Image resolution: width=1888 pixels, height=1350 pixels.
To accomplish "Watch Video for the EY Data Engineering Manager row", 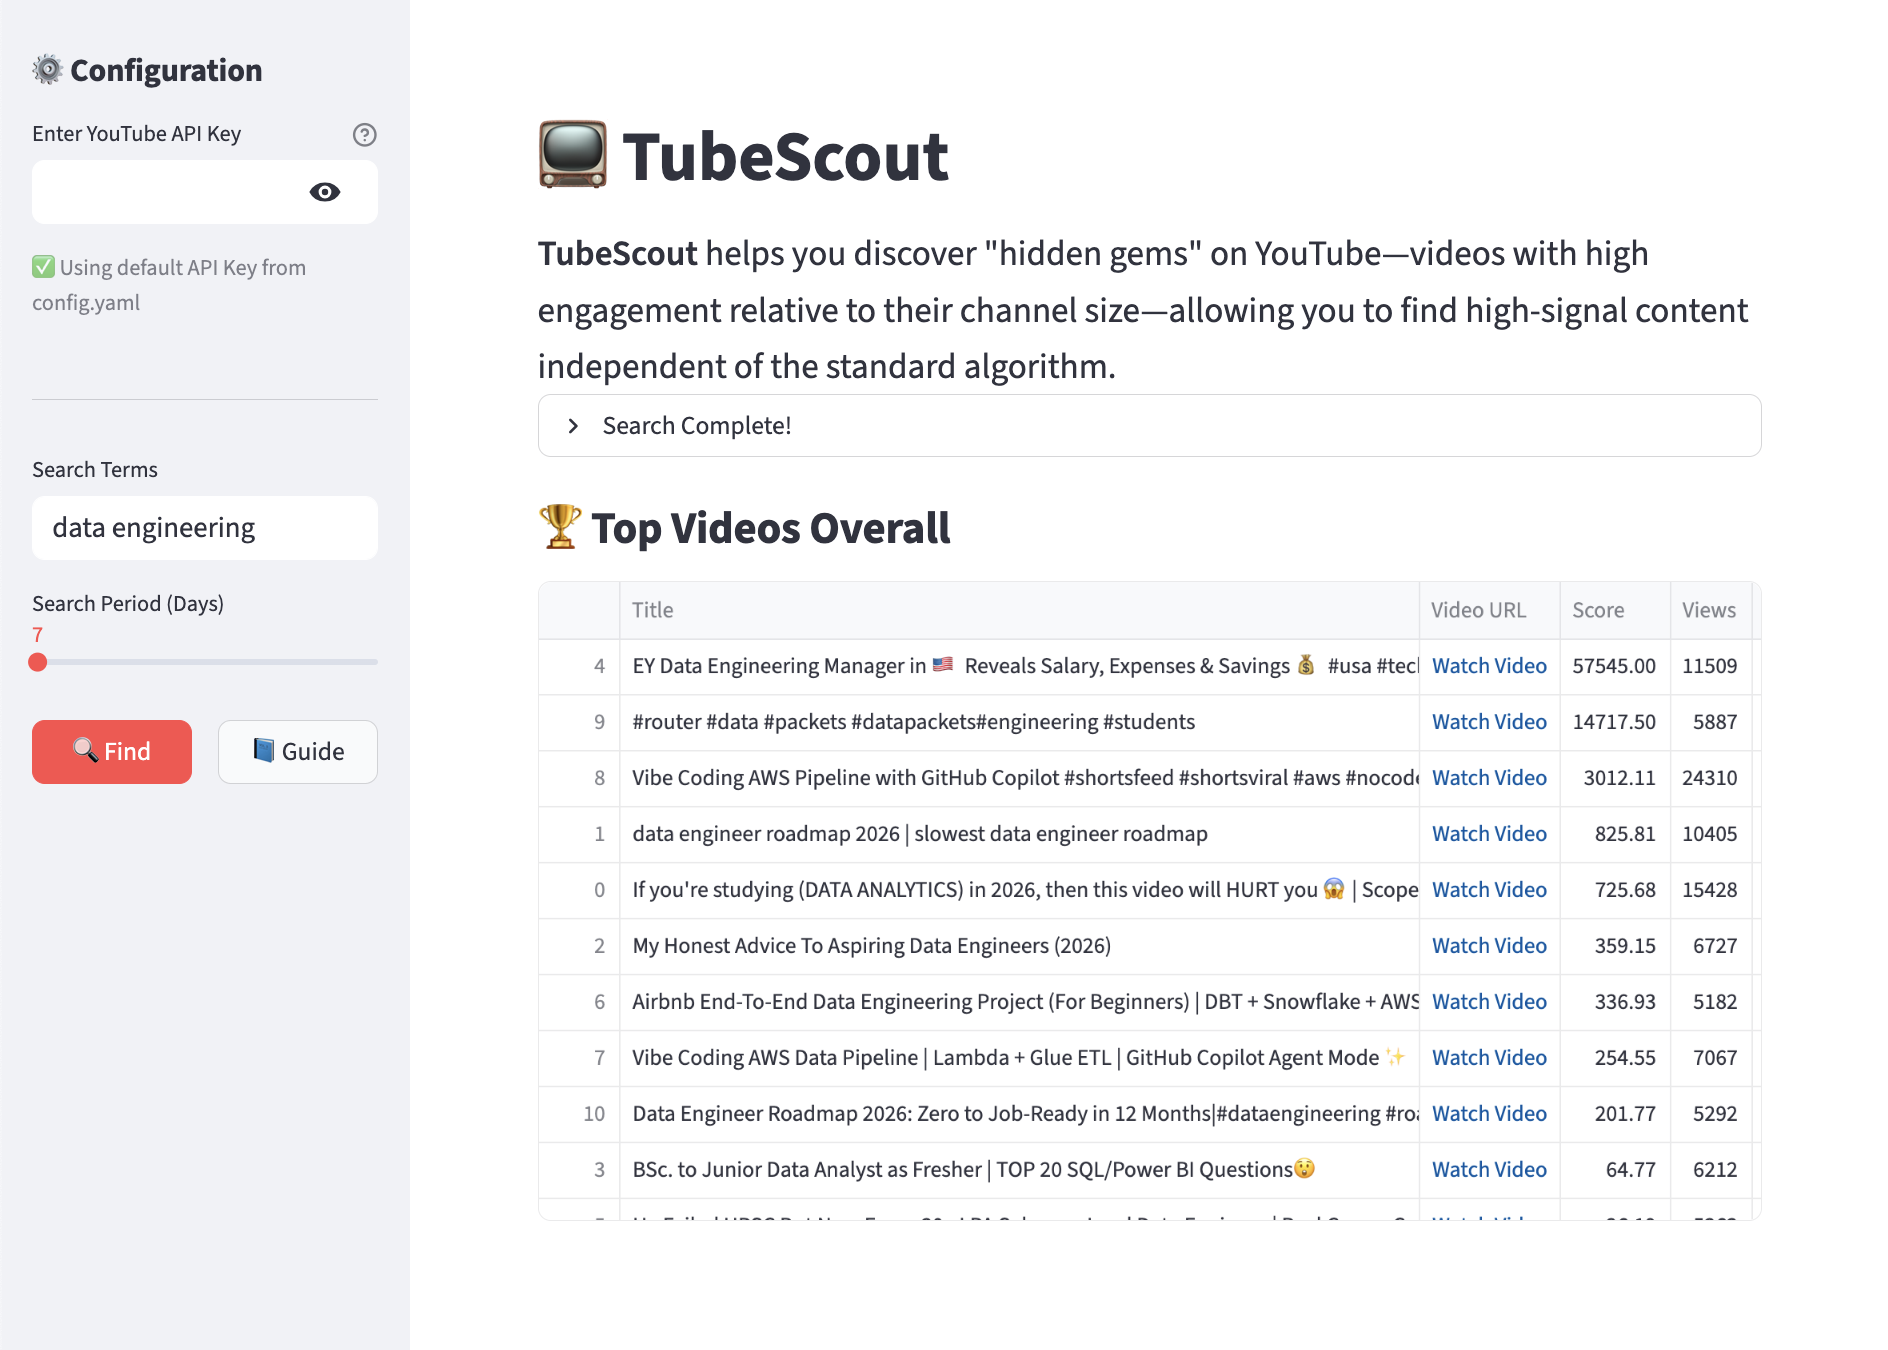I will [x=1488, y=666].
